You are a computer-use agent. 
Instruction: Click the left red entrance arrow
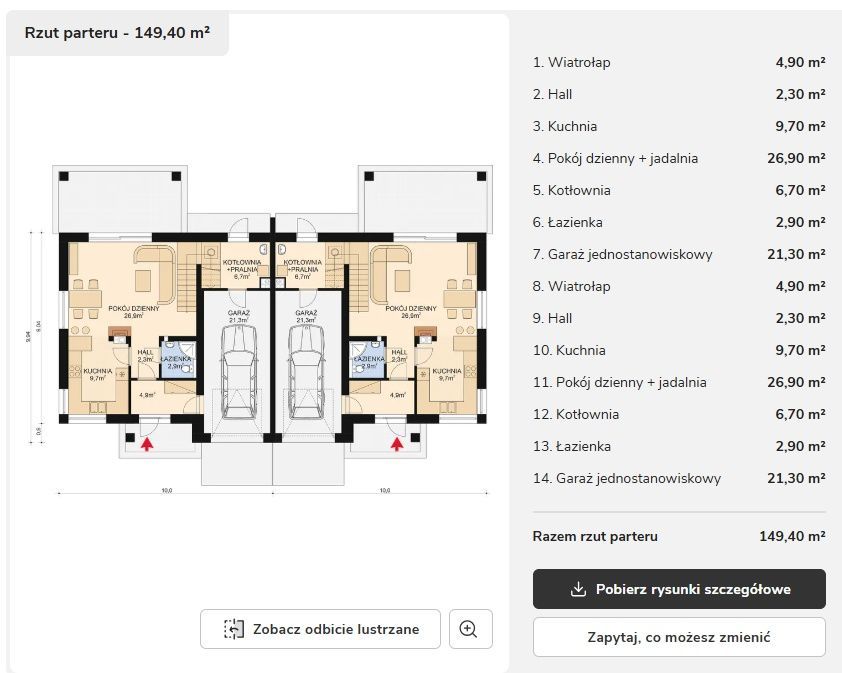coord(147,442)
